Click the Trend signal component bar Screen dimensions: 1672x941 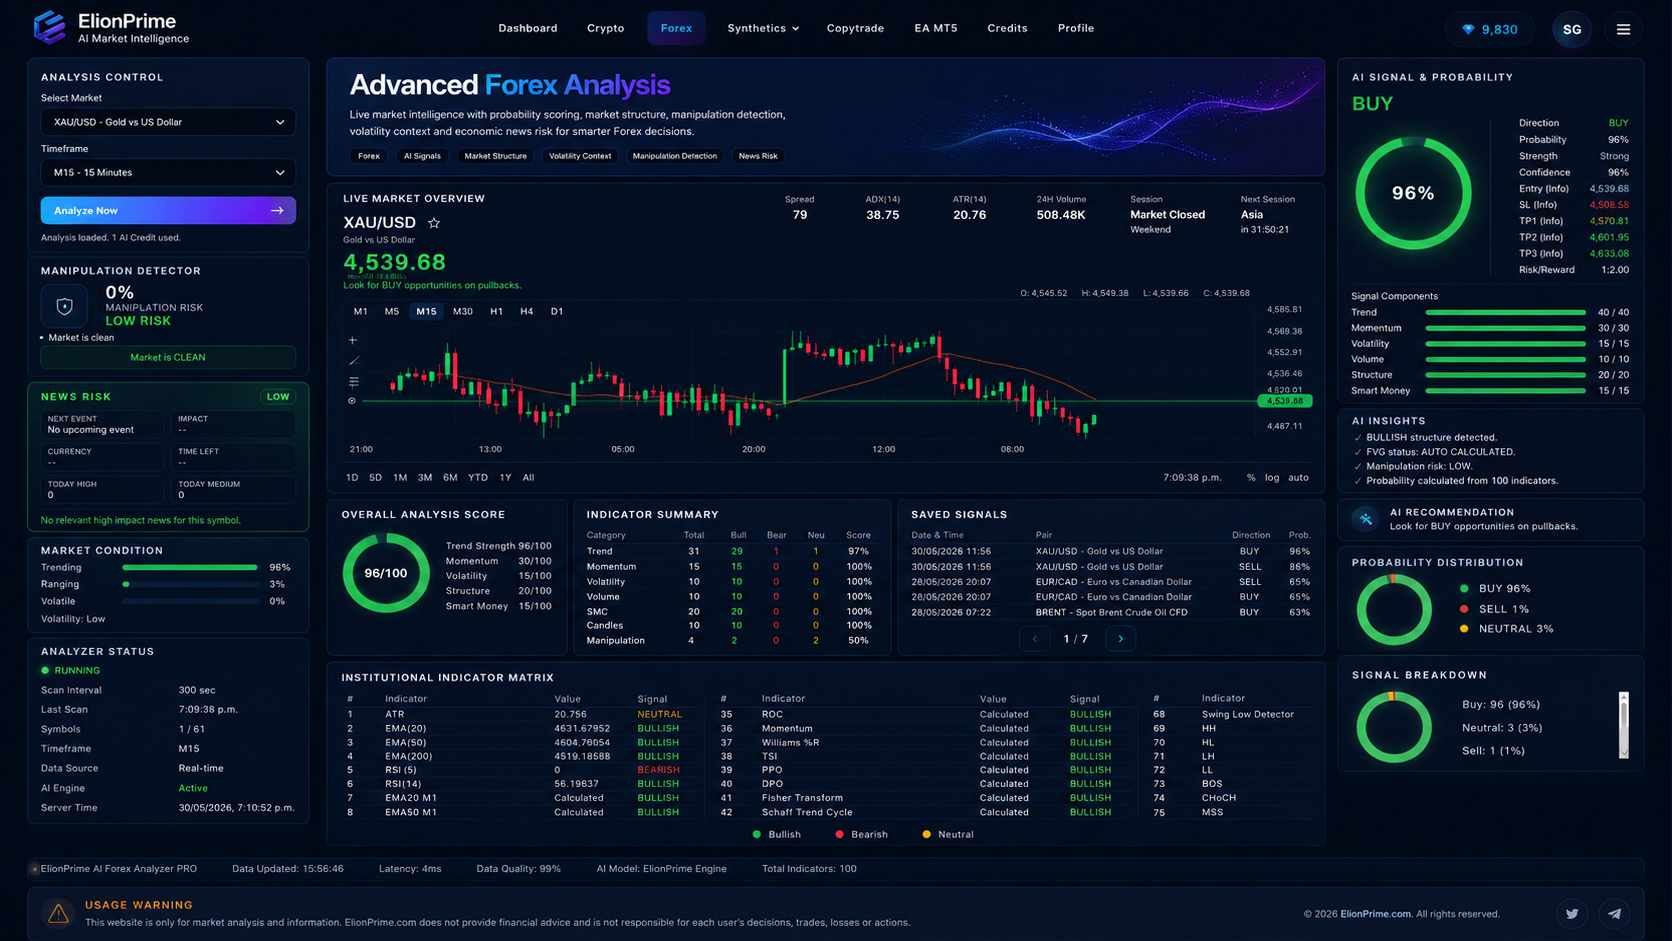(x=1506, y=312)
